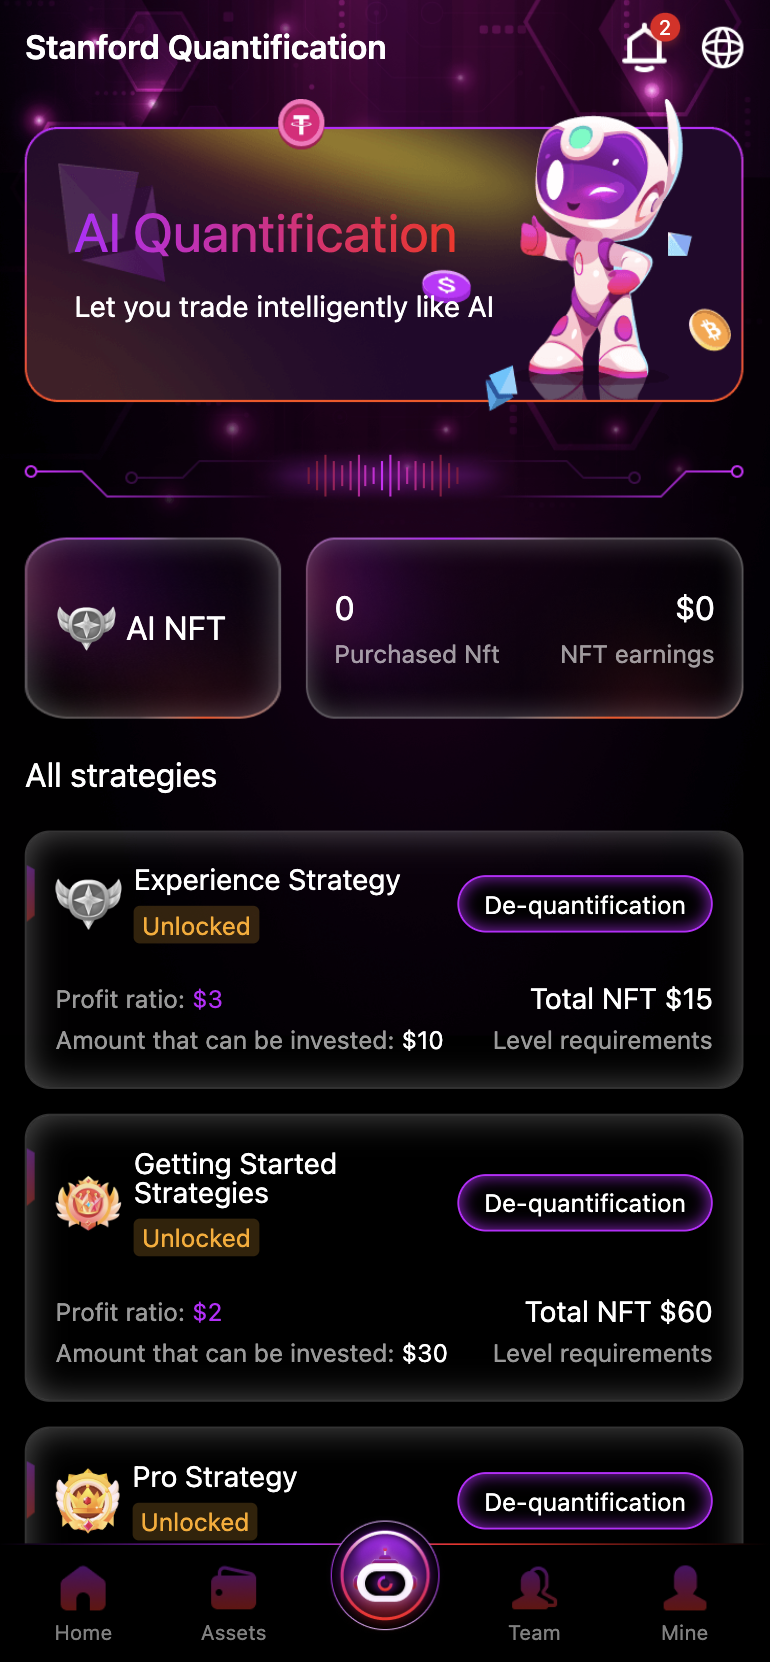Open the AI NFT card
Viewport: 770px width, 1662px height.
[x=153, y=628]
